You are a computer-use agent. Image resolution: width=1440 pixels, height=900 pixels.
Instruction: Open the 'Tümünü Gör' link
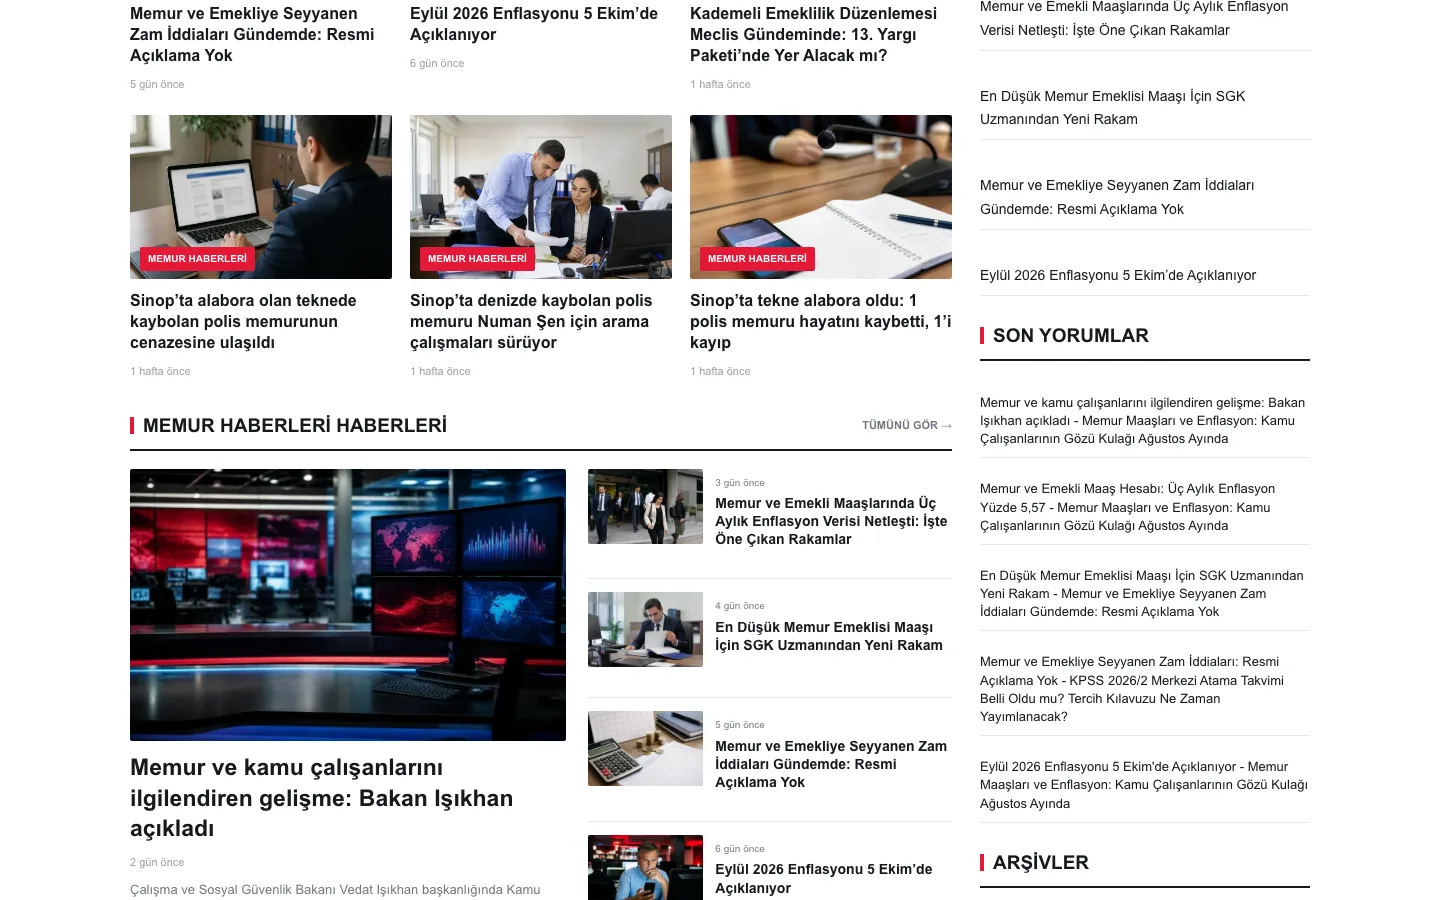(907, 425)
